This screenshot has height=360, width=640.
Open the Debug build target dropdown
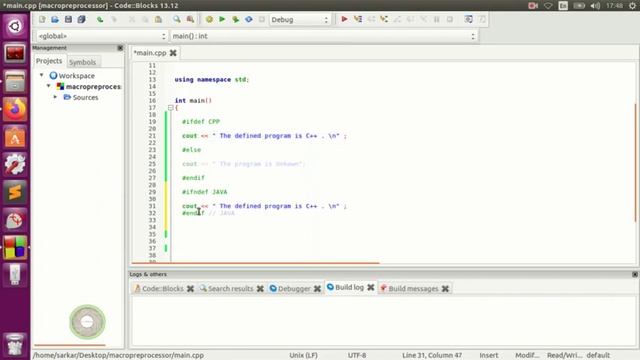300,20
